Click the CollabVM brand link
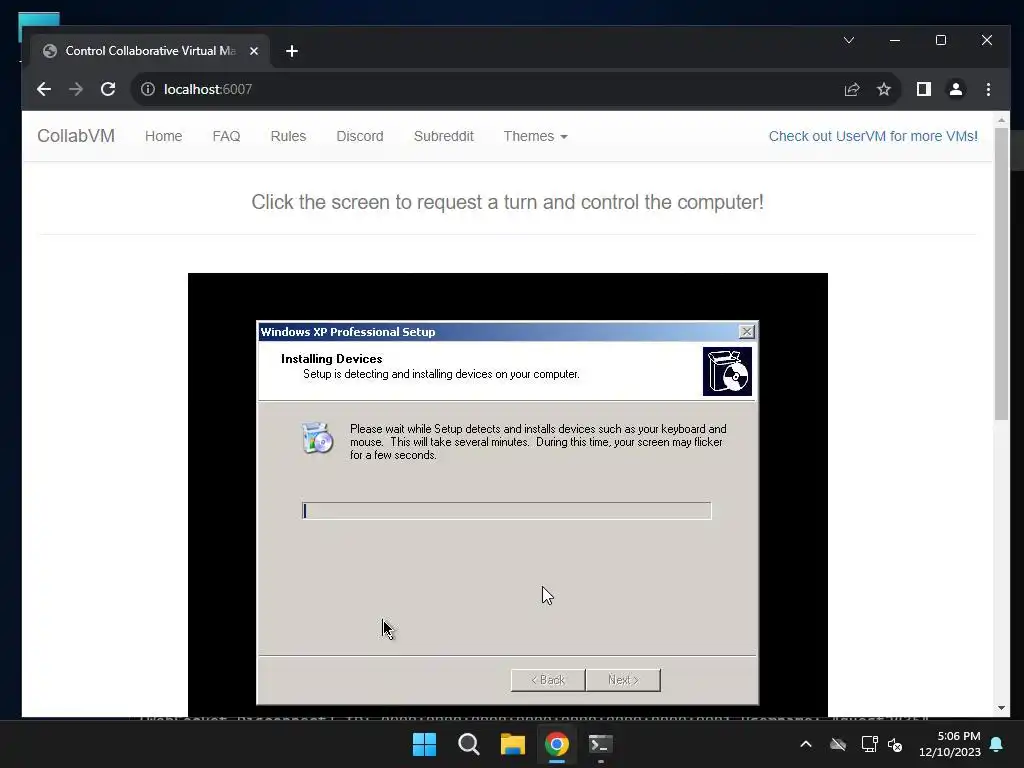The image size is (1024, 768). (76, 136)
